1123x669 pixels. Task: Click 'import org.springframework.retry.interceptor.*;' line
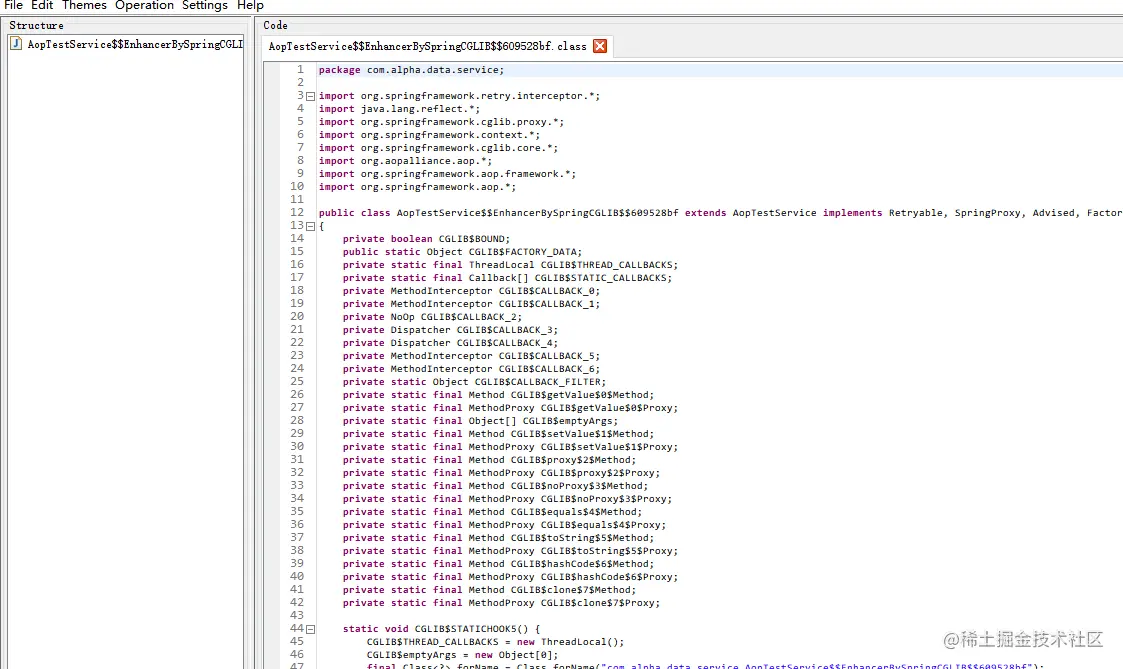pos(459,96)
